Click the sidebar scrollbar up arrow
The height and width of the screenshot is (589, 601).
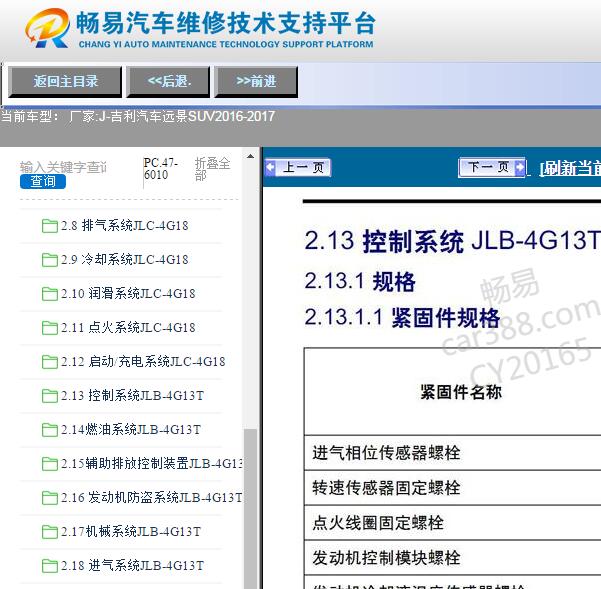[250, 156]
